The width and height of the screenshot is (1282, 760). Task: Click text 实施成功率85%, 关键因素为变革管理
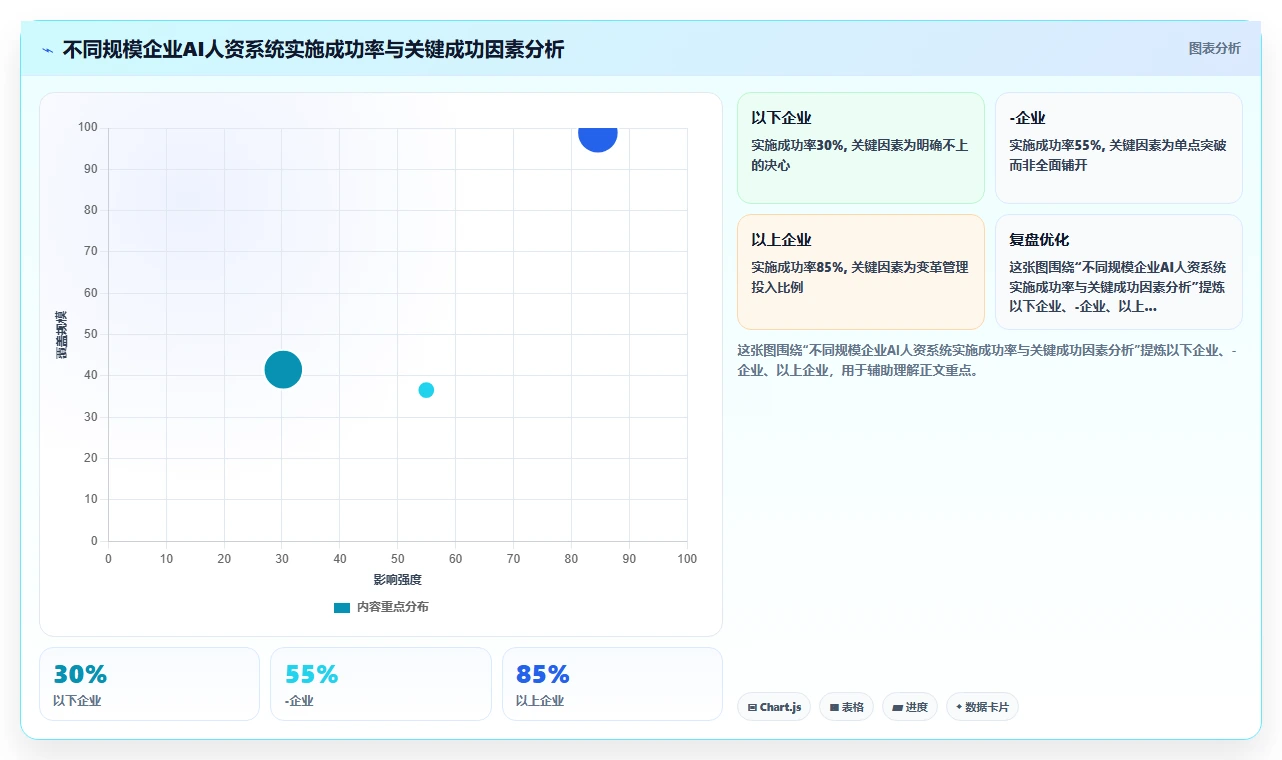(860, 277)
